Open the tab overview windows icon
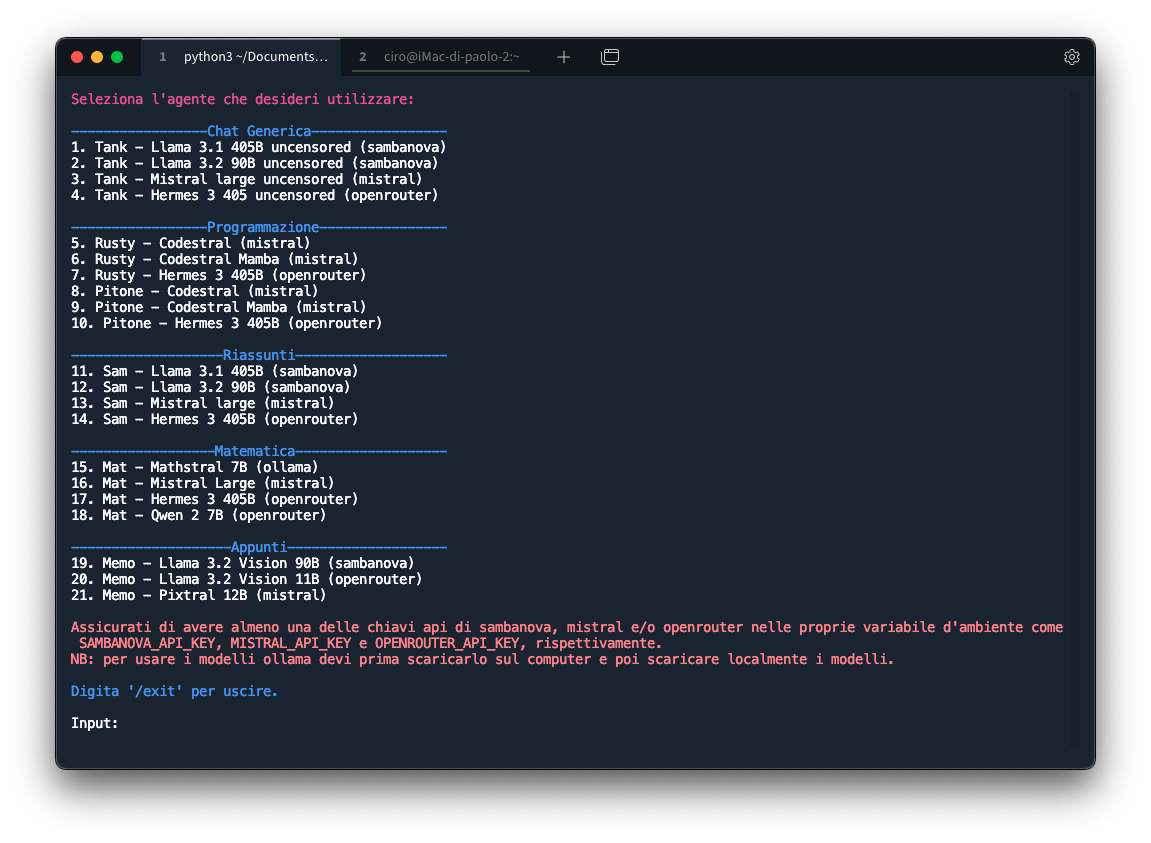The image size is (1151, 843). 609,57
